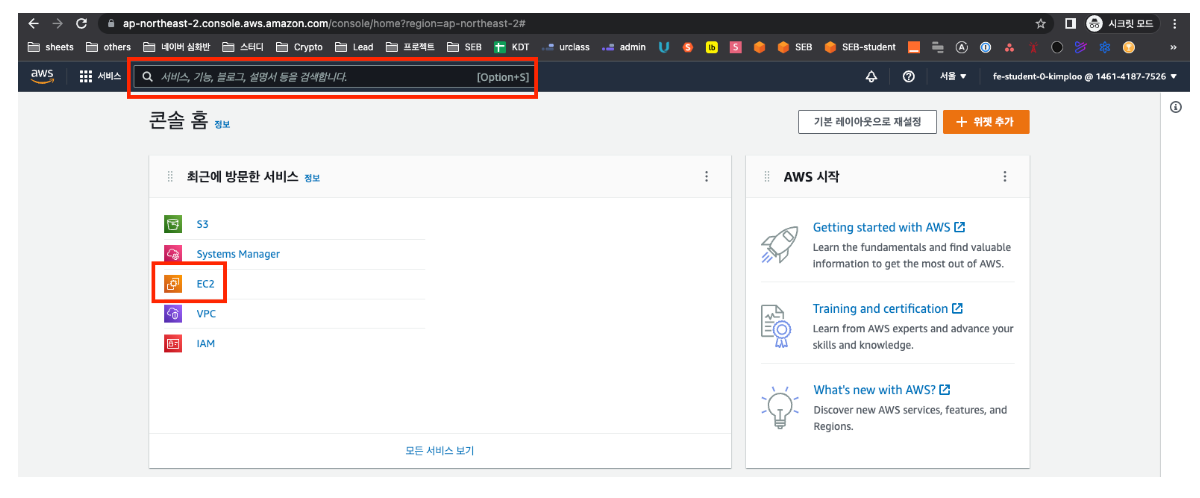Open the help question mark menu
Viewport: 1200px width, 498px height.
click(908, 76)
